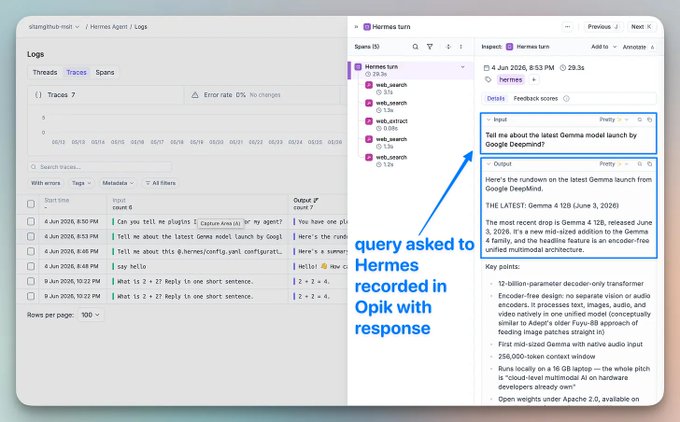Open the Feedback scores tab

pyautogui.click(x=536, y=99)
